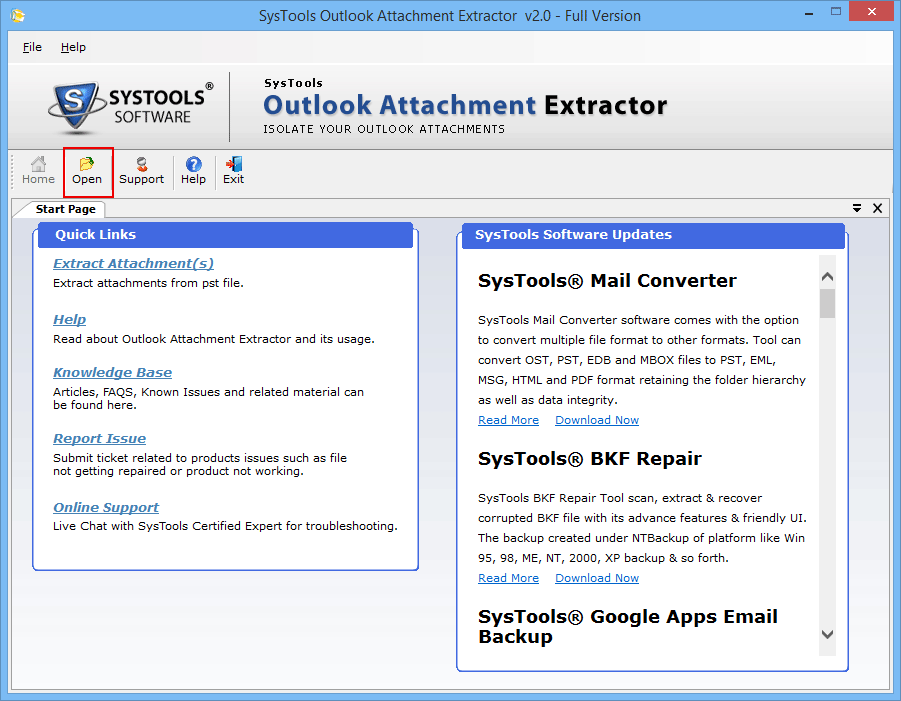Screen dimensions: 901x701
Task: Click Read More under Mail Converter
Action: (508, 420)
